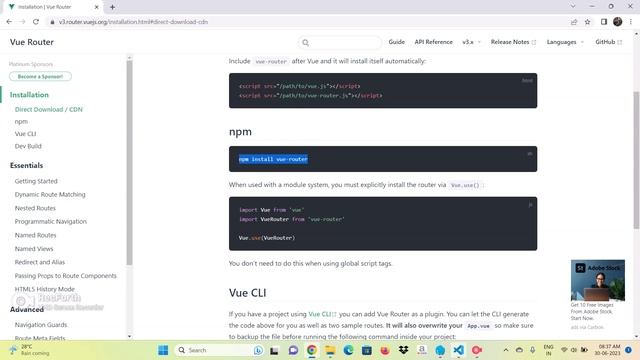Go back to the previous page
640x360 pixels.
(9, 22)
